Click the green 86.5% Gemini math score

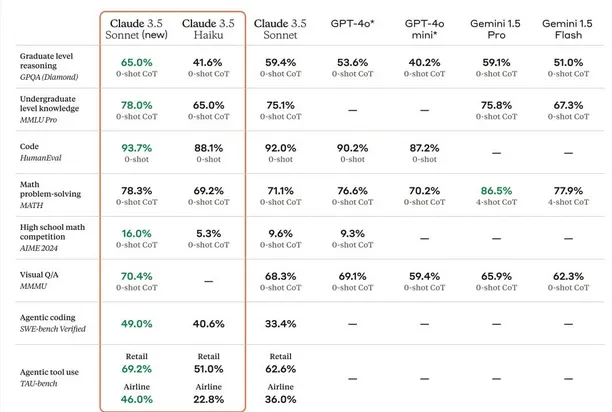(499, 188)
